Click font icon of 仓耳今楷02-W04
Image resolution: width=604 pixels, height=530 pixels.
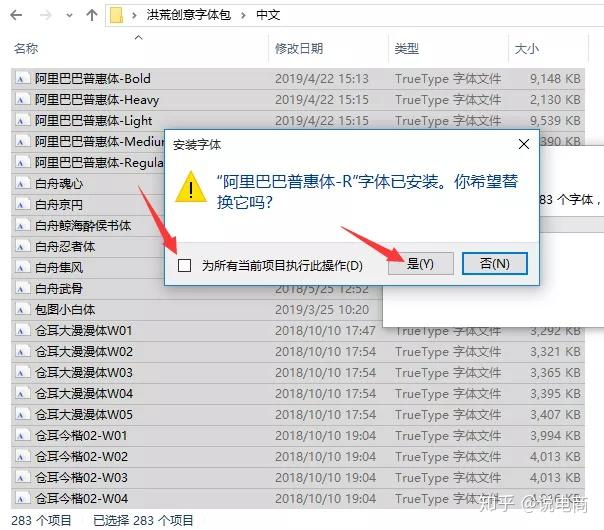(x=22, y=498)
